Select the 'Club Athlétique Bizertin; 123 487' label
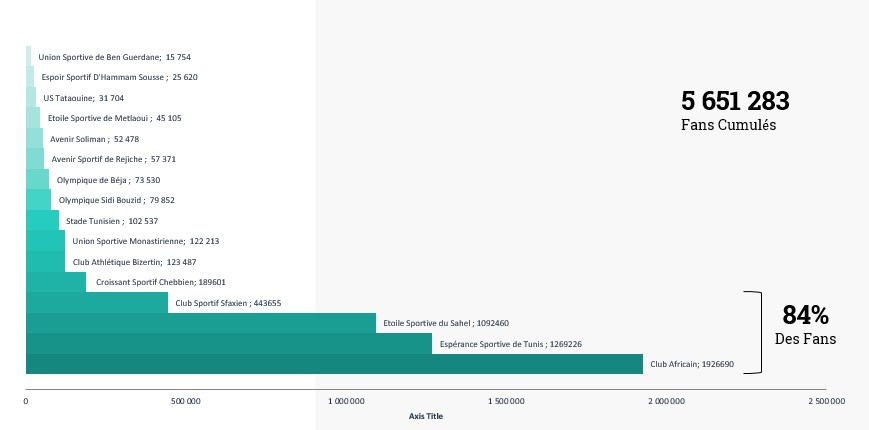The image size is (869, 430). [135, 262]
